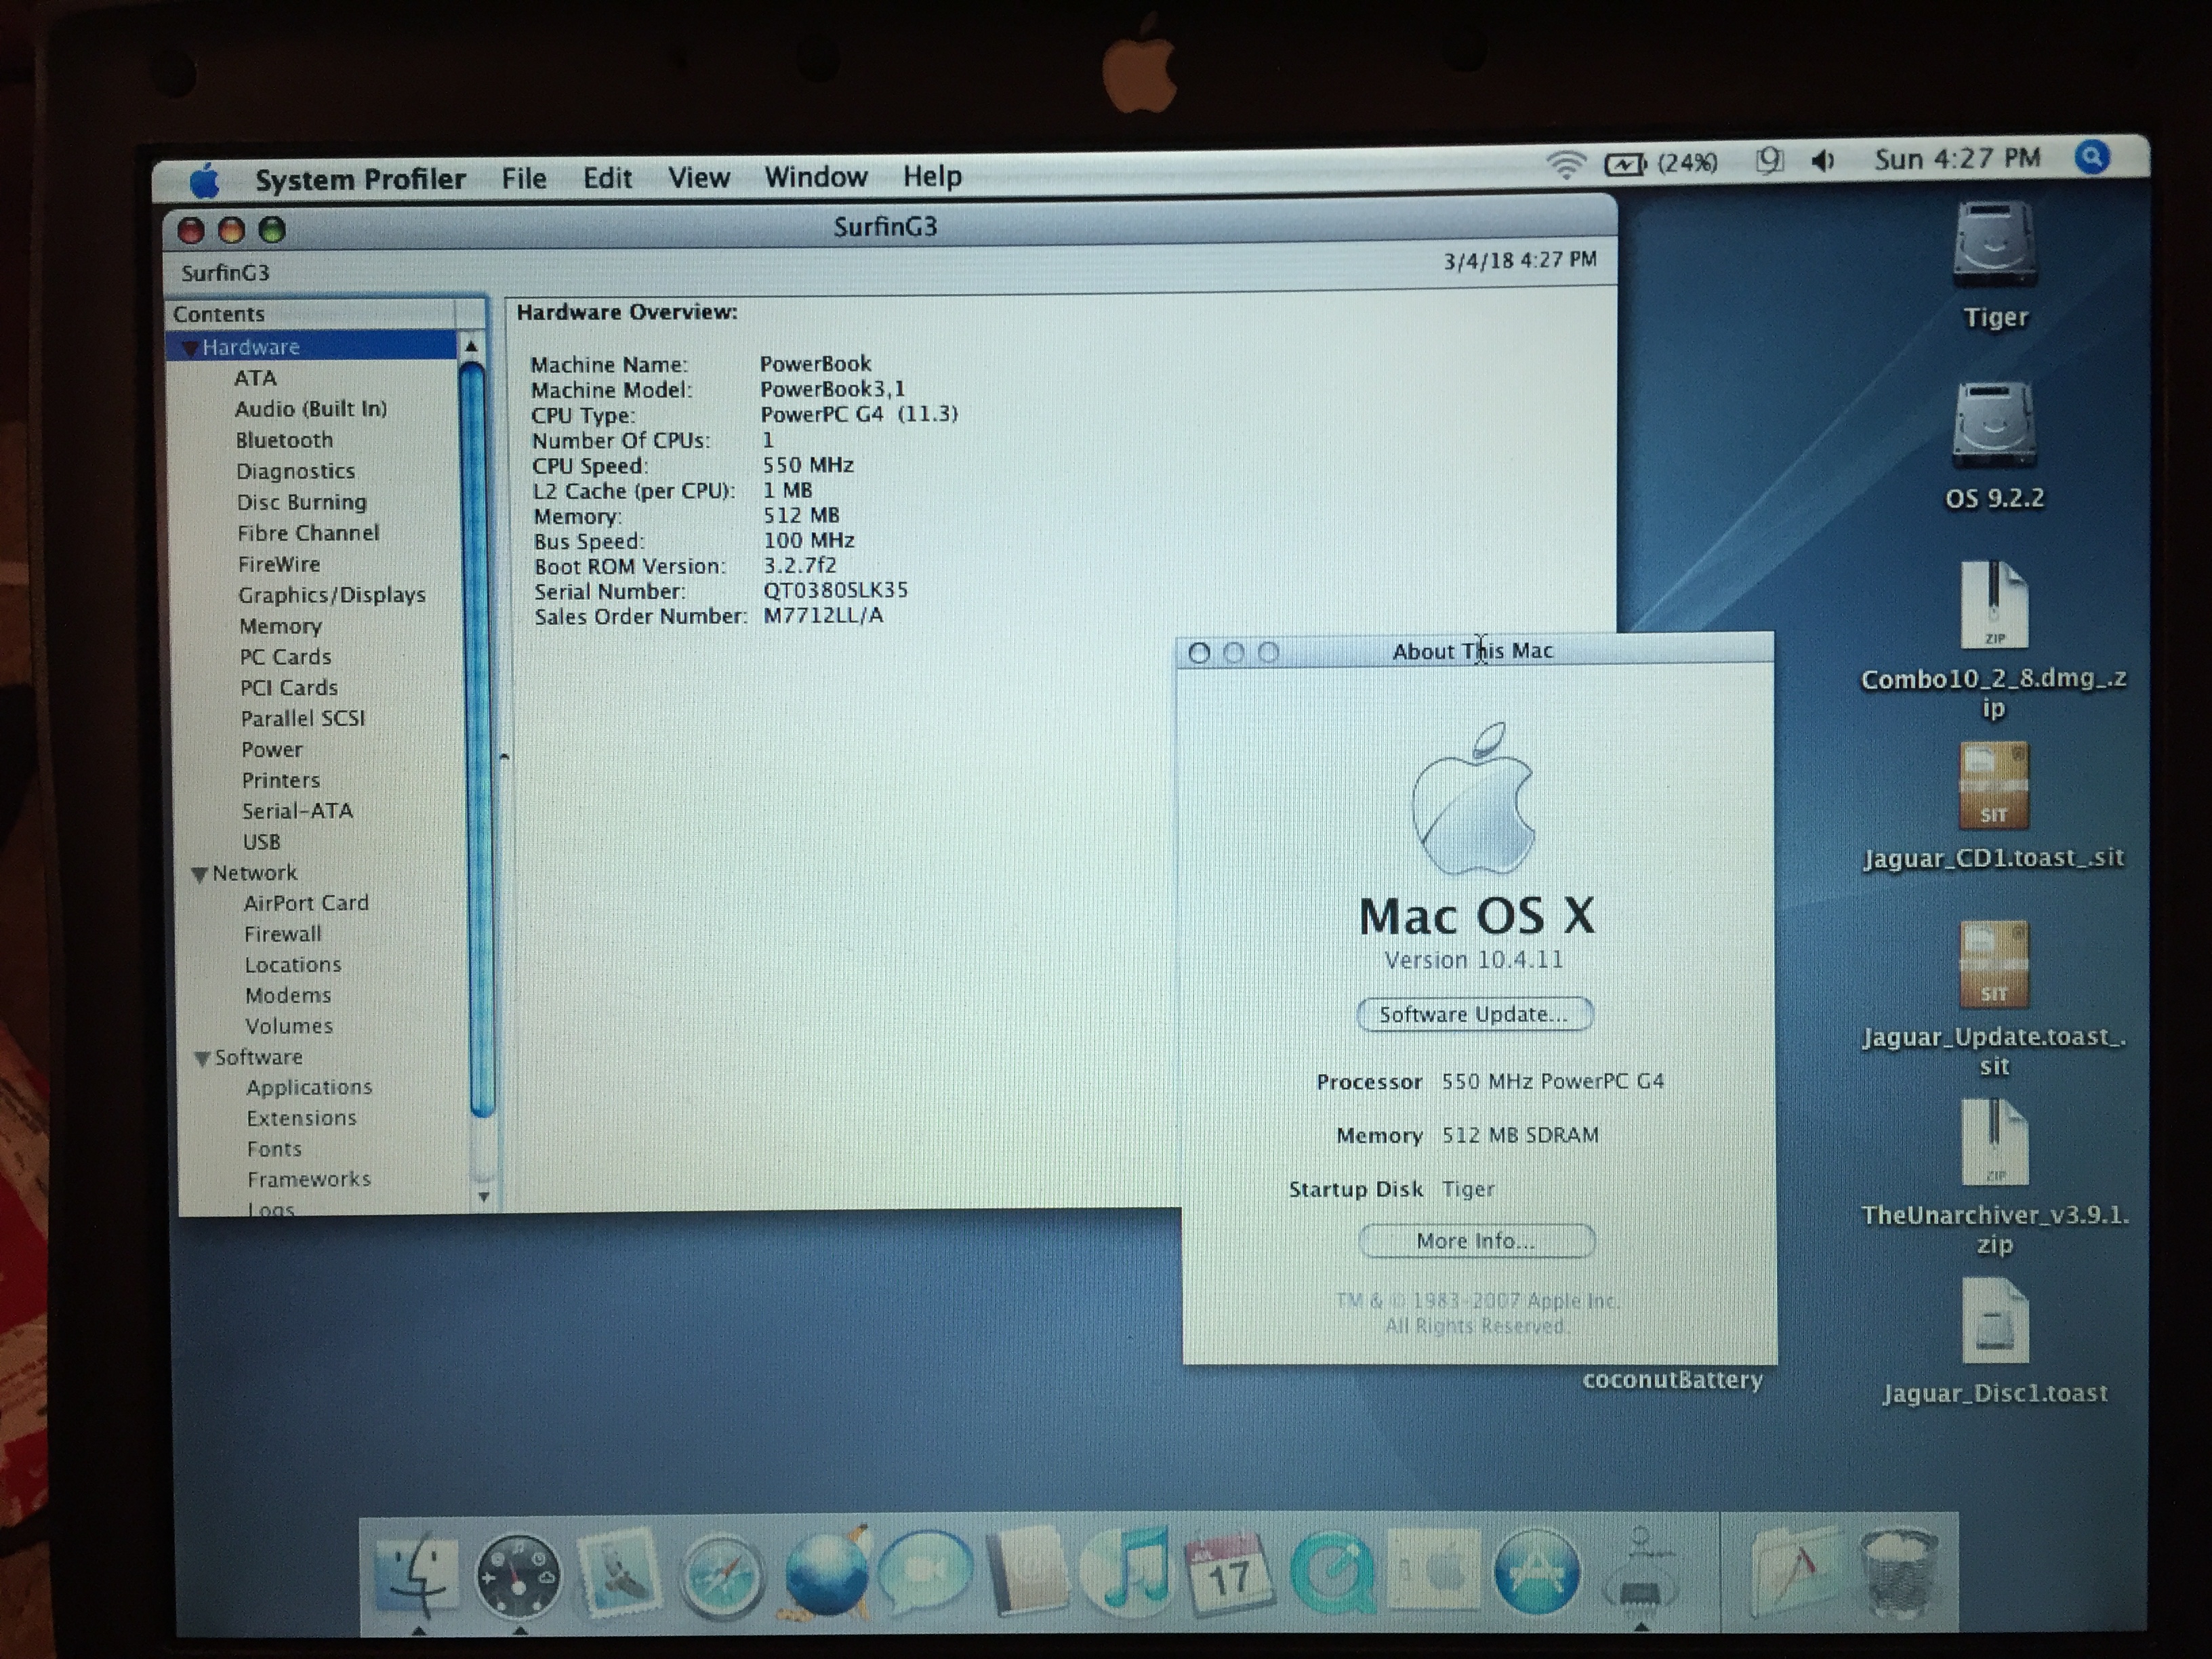Select AirPort Card under Network

click(306, 903)
